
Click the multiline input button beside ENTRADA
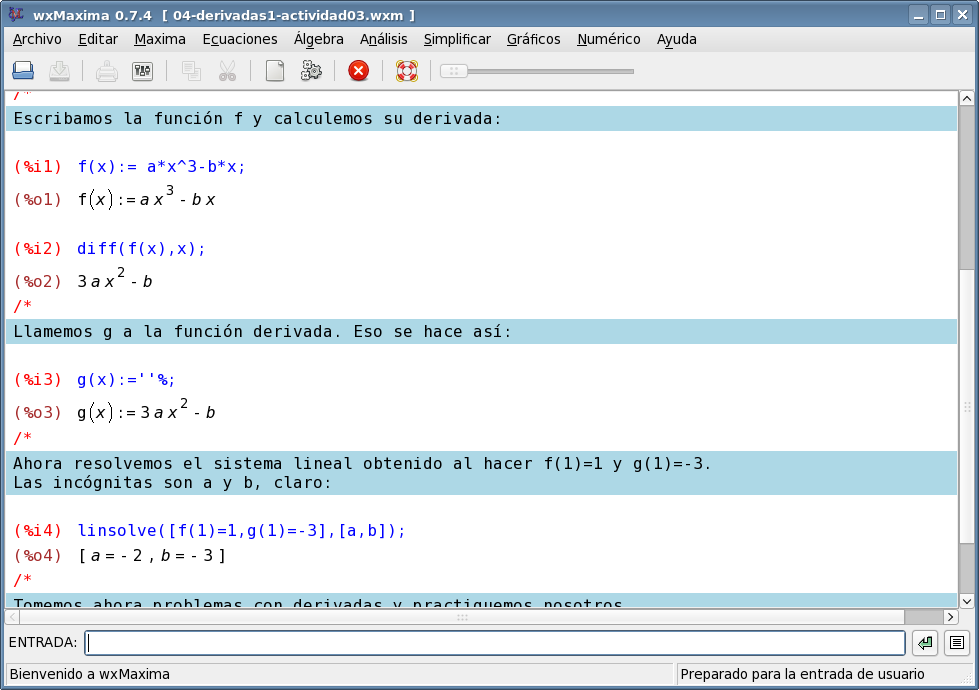coord(956,643)
